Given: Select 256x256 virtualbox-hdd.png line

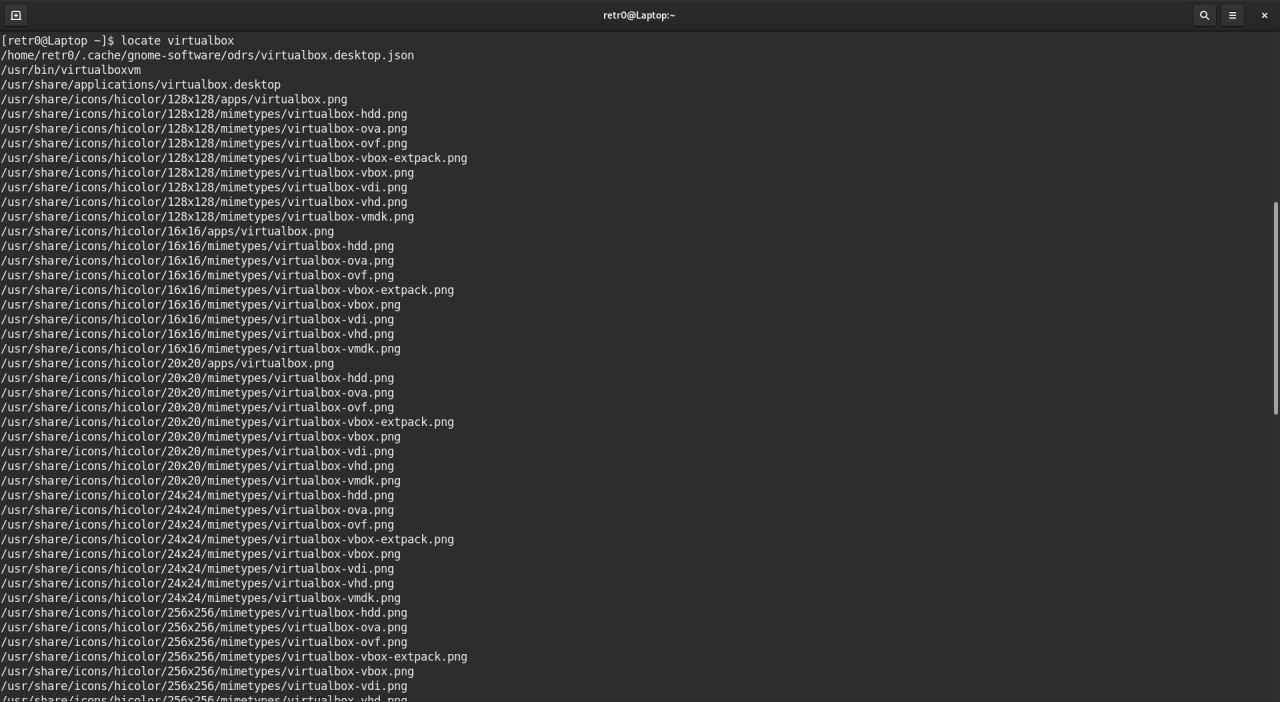Looking at the screenshot, I should point(204,613).
